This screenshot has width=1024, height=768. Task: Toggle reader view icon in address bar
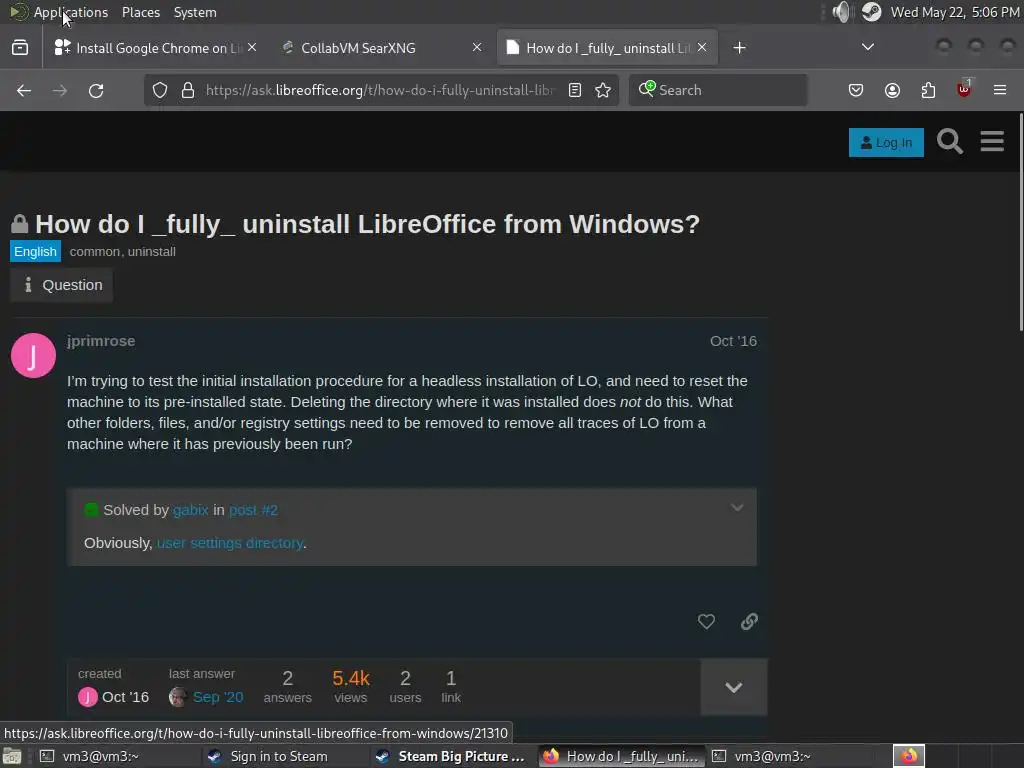575,90
